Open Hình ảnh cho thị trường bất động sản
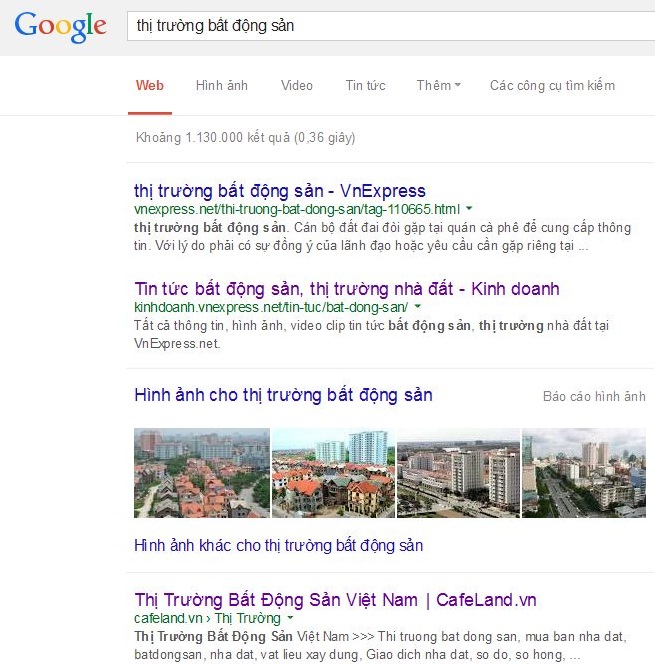Screen dimensions: 655x672 click(x=283, y=395)
